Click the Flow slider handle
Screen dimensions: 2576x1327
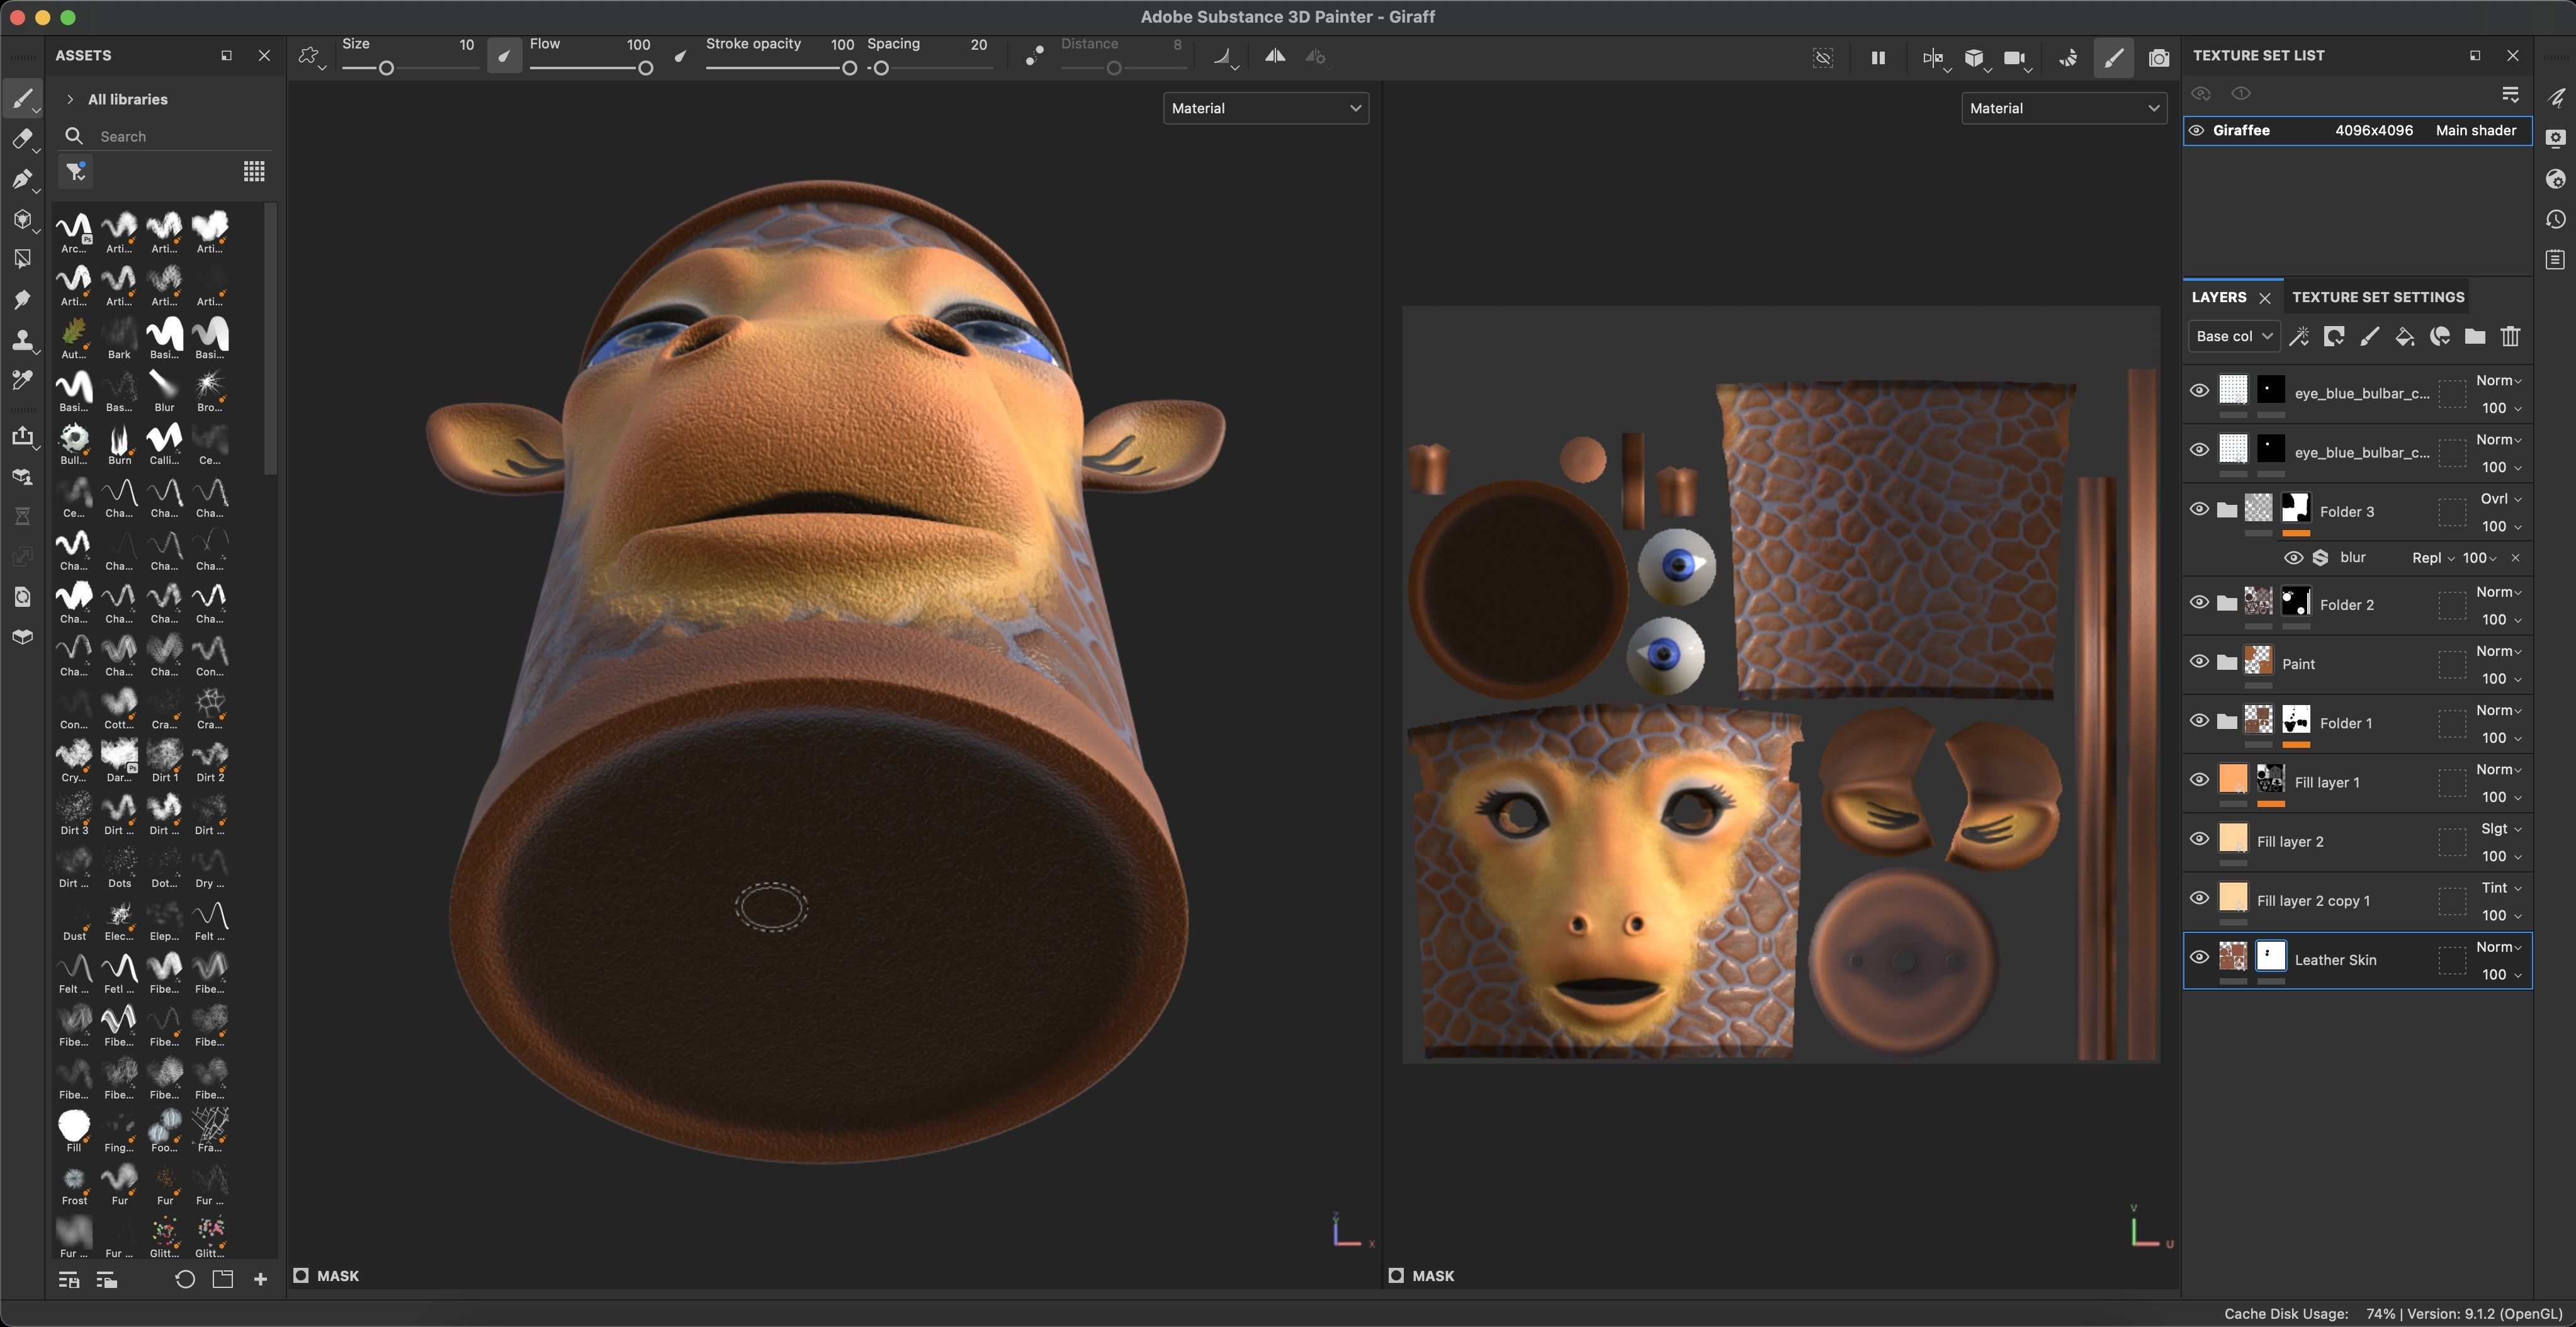pyautogui.click(x=646, y=68)
